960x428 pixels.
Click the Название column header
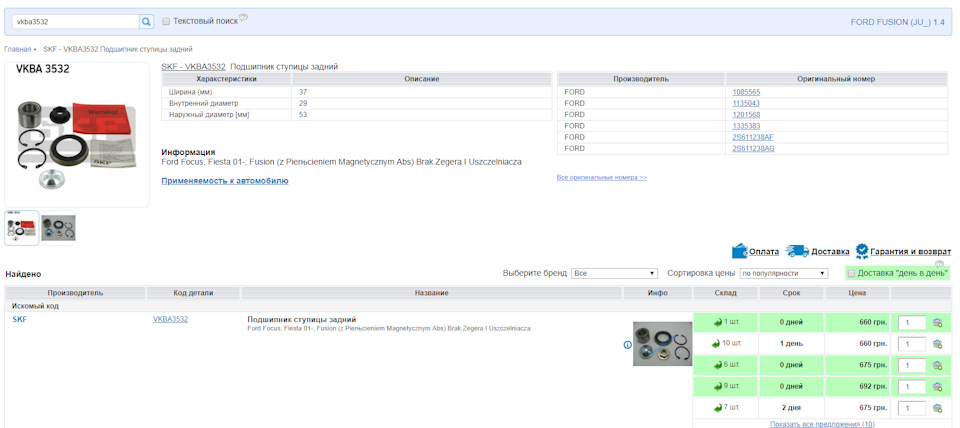click(432, 293)
